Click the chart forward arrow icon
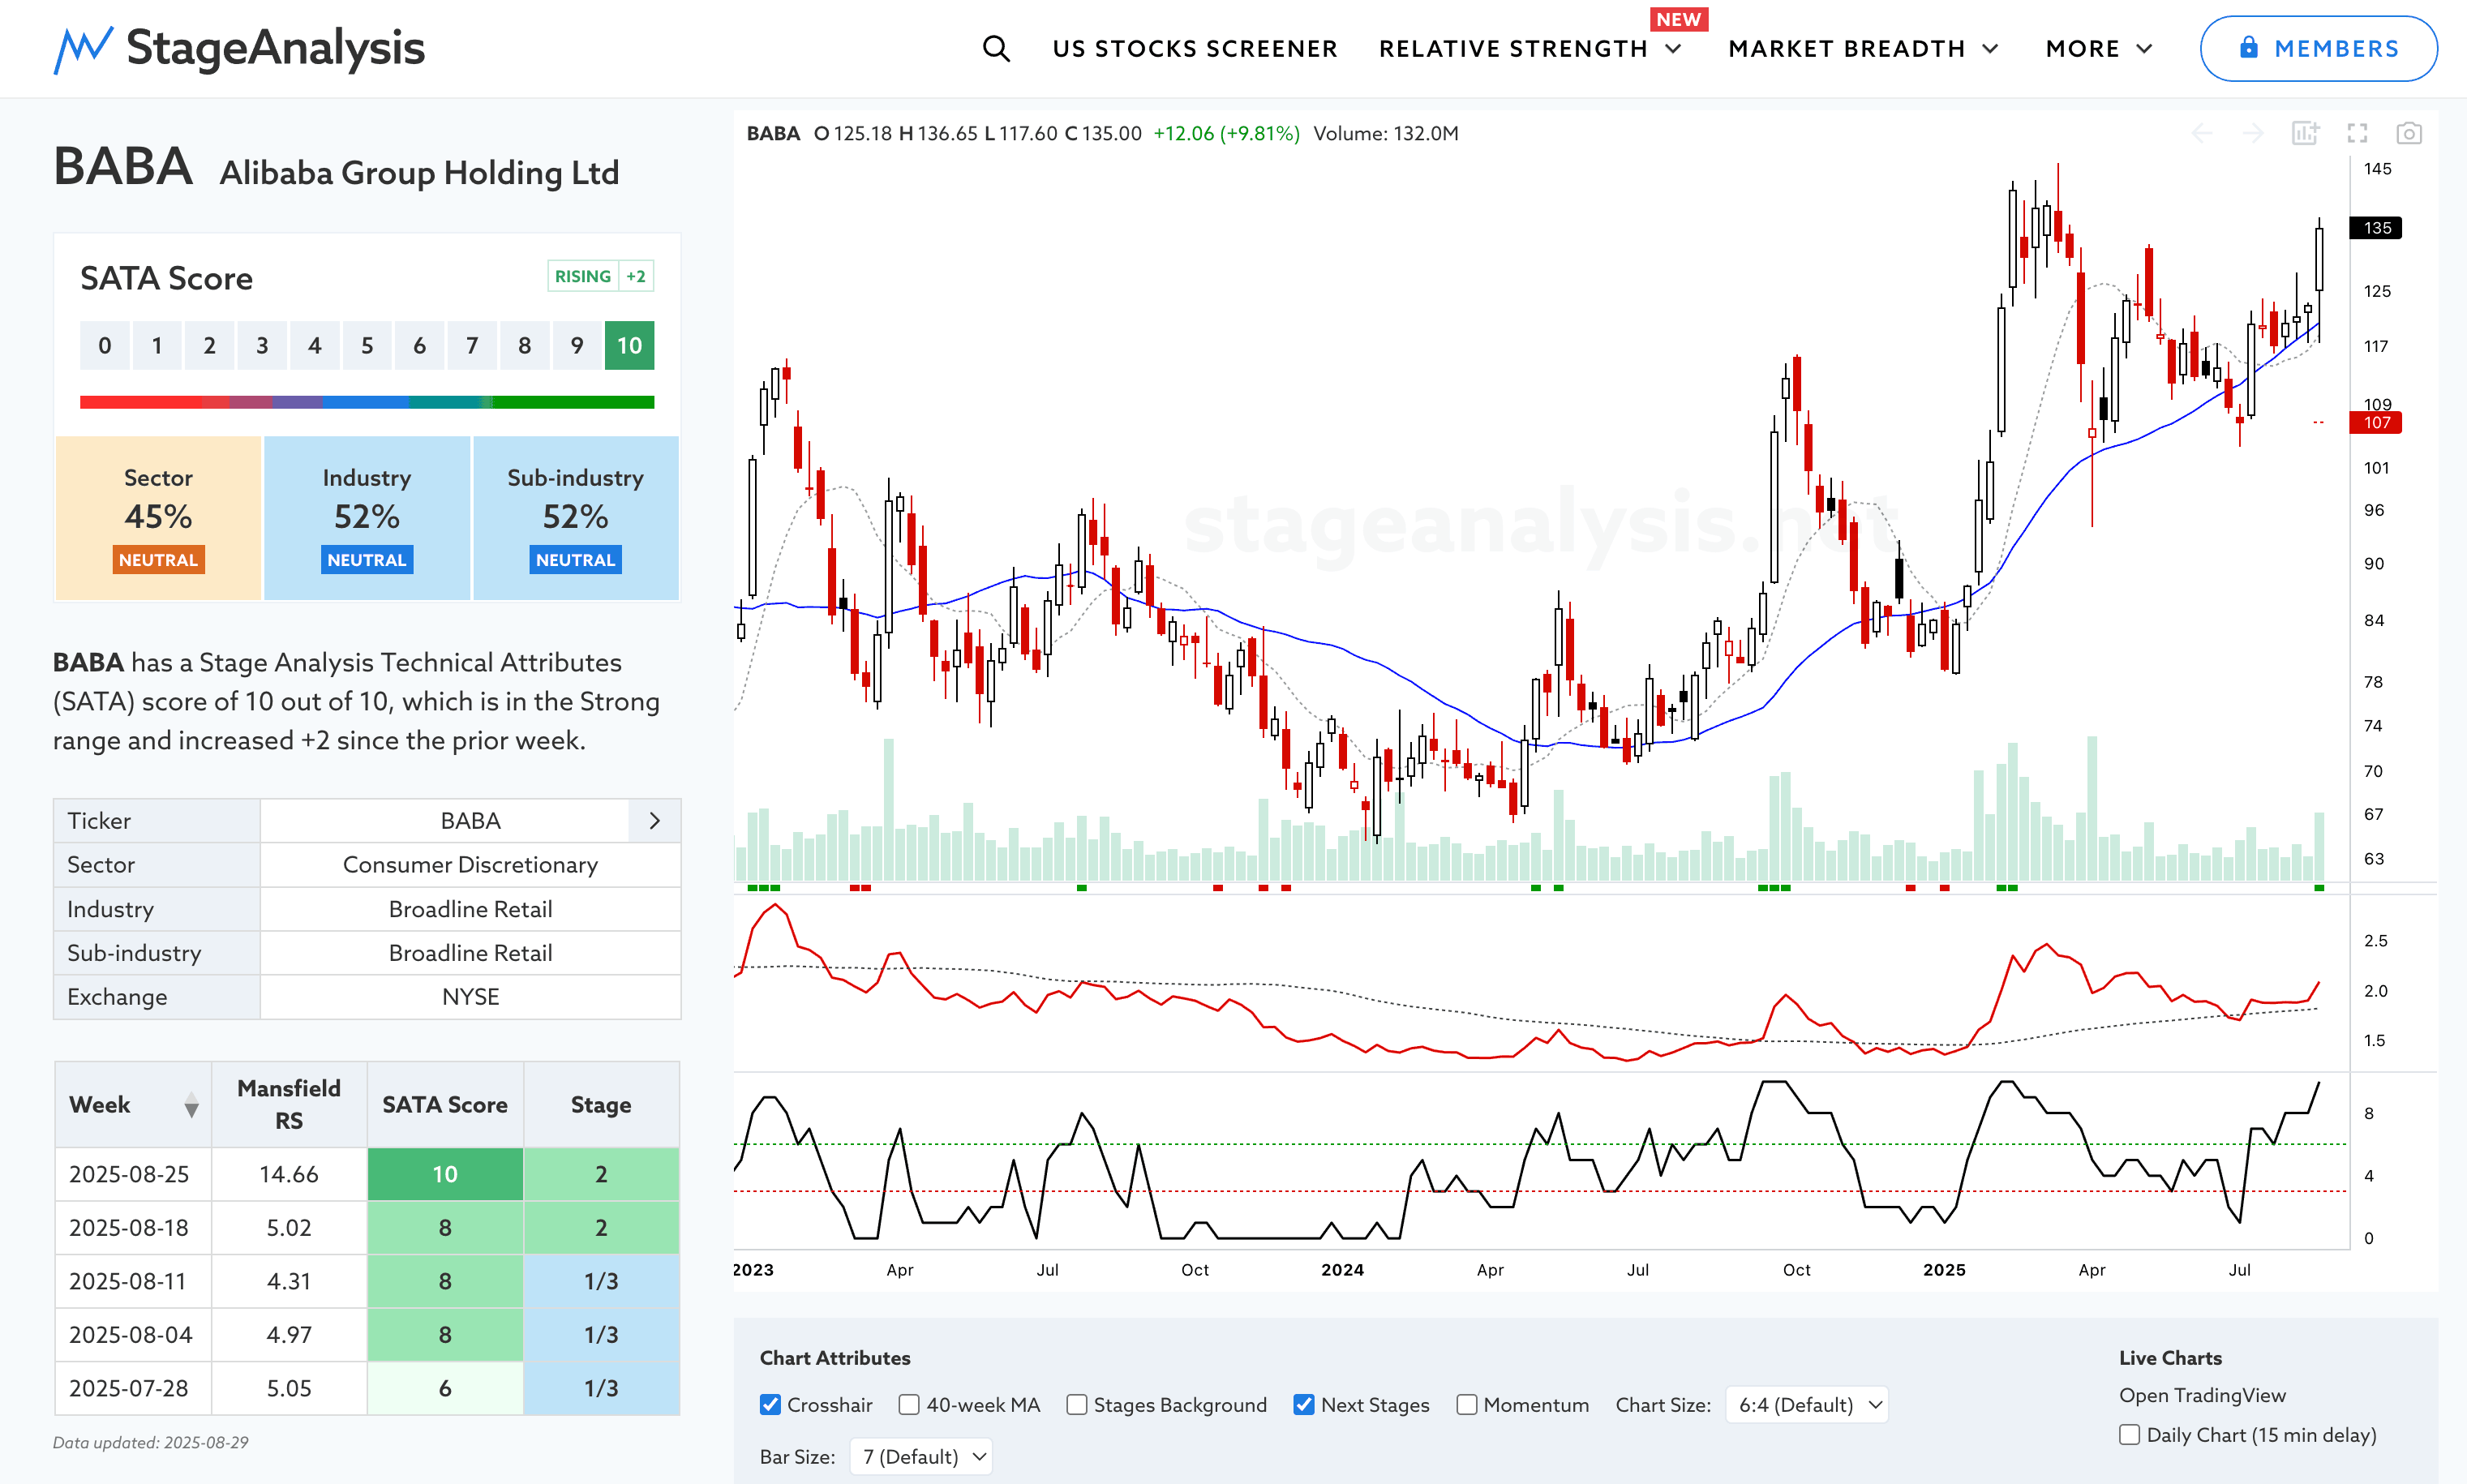Viewport: 2467px width, 1484px height. pyautogui.click(x=2253, y=133)
